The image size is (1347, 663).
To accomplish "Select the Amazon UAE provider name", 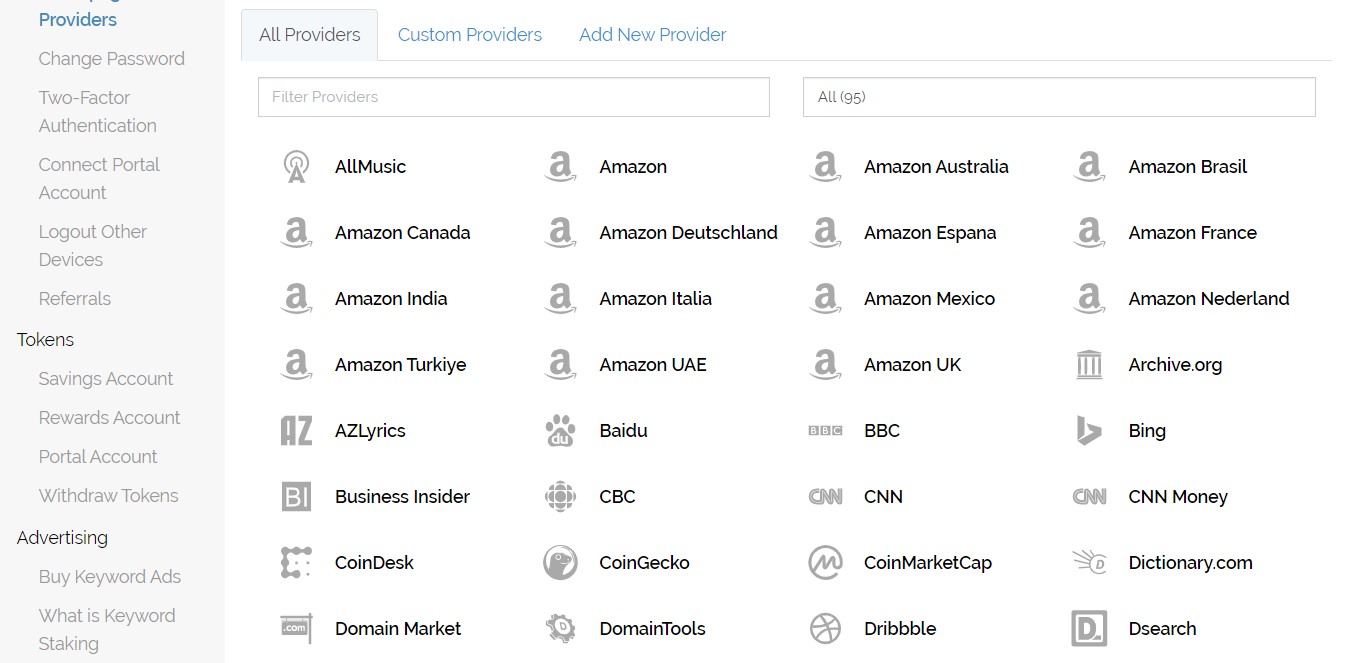I will coord(653,365).
